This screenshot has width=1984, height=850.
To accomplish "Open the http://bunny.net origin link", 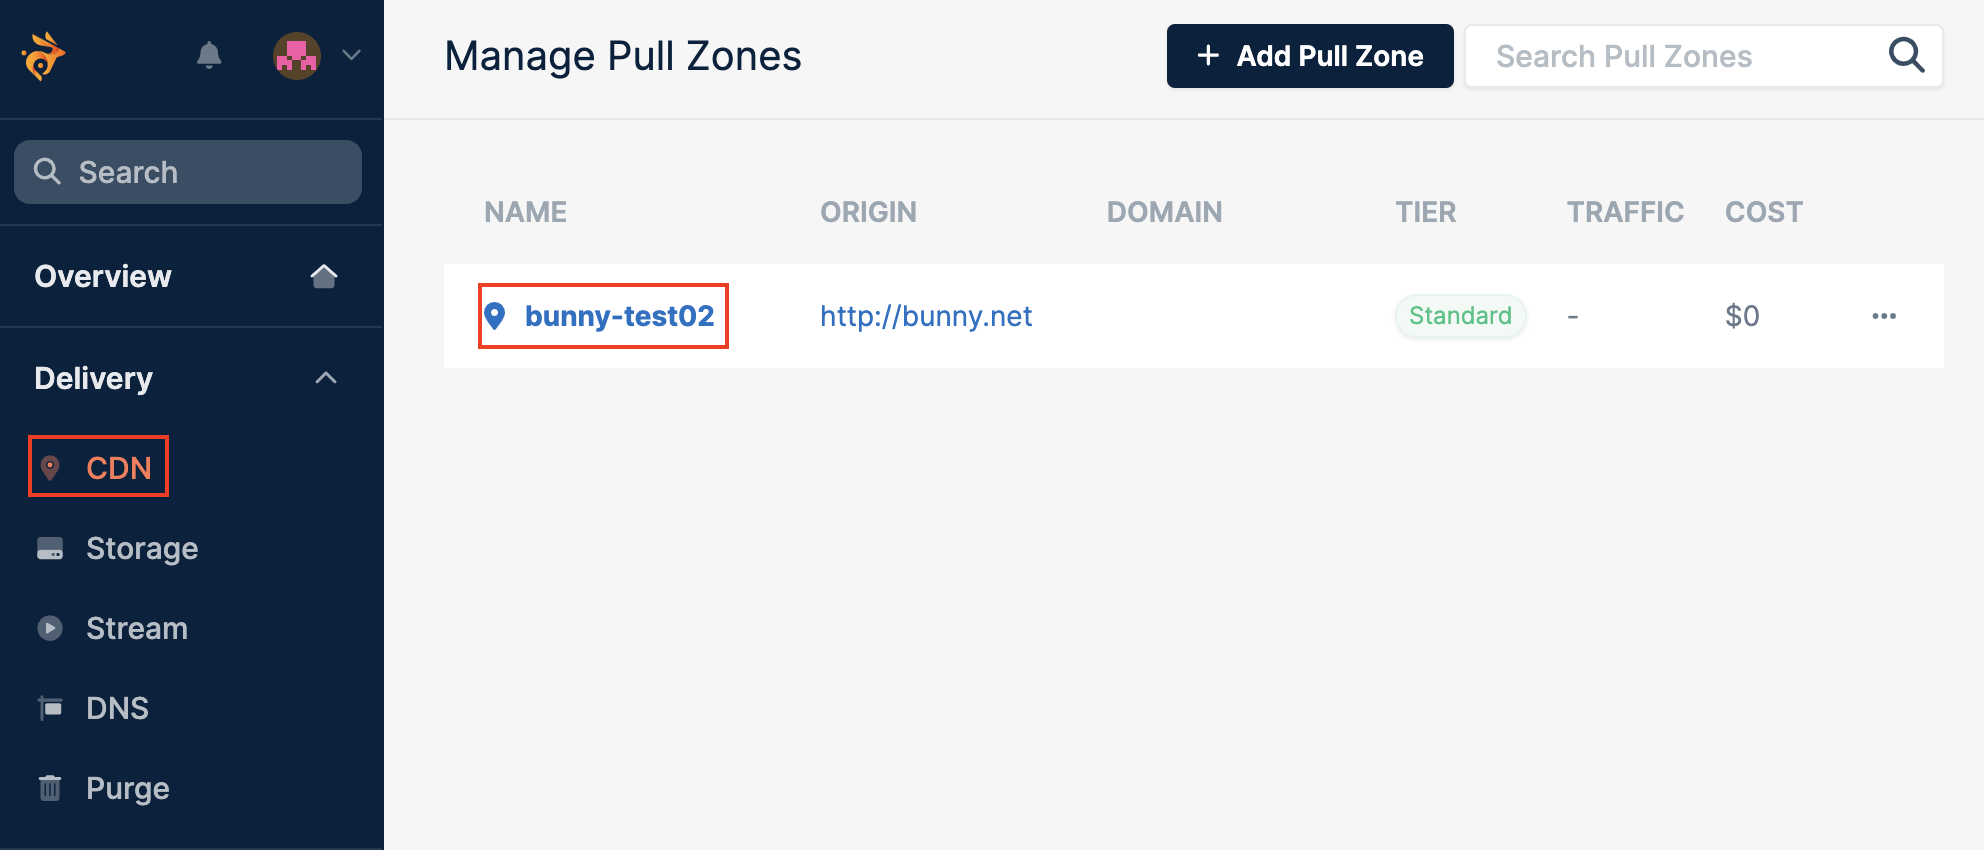I will tap(926, 316).
